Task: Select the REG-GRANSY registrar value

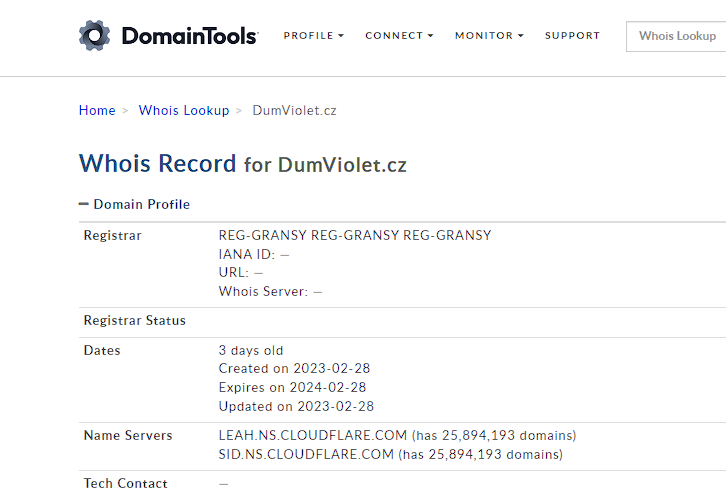Action: pyautogui.click(x=355, y=235)
